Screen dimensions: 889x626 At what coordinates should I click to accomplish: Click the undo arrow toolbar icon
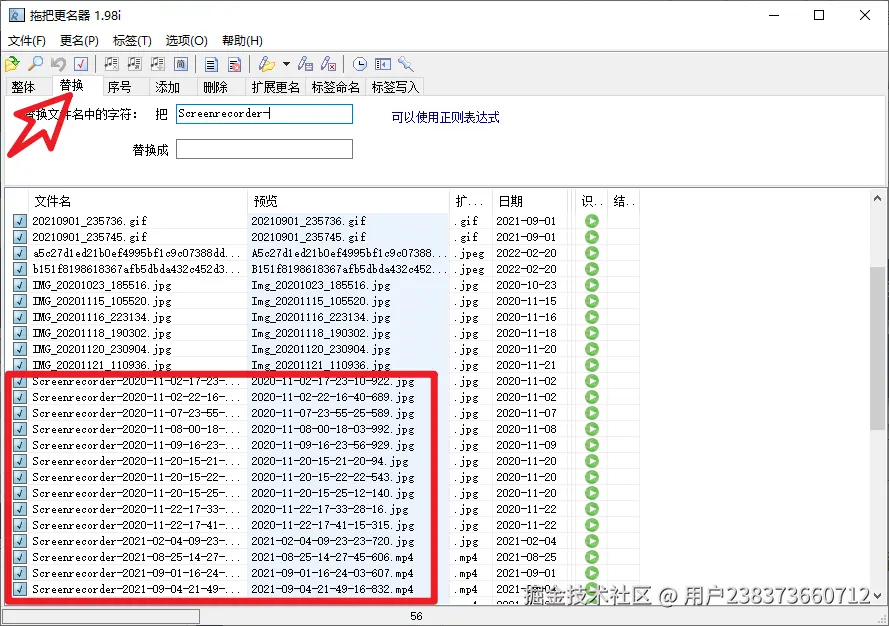point(58,64)
